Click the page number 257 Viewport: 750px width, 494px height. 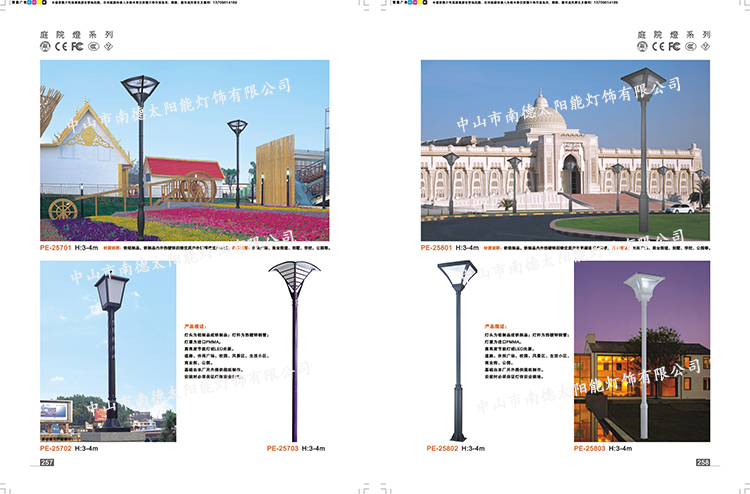tap(46, 463)
